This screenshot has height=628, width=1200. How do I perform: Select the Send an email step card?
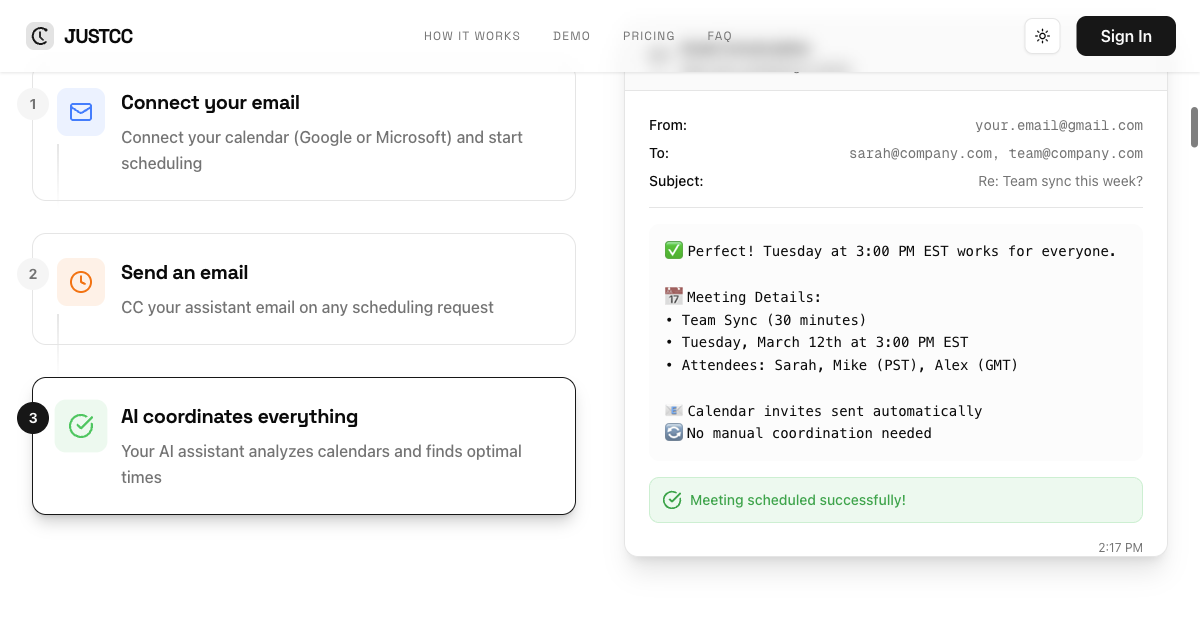pyautogui.click(x=304, y=289)
